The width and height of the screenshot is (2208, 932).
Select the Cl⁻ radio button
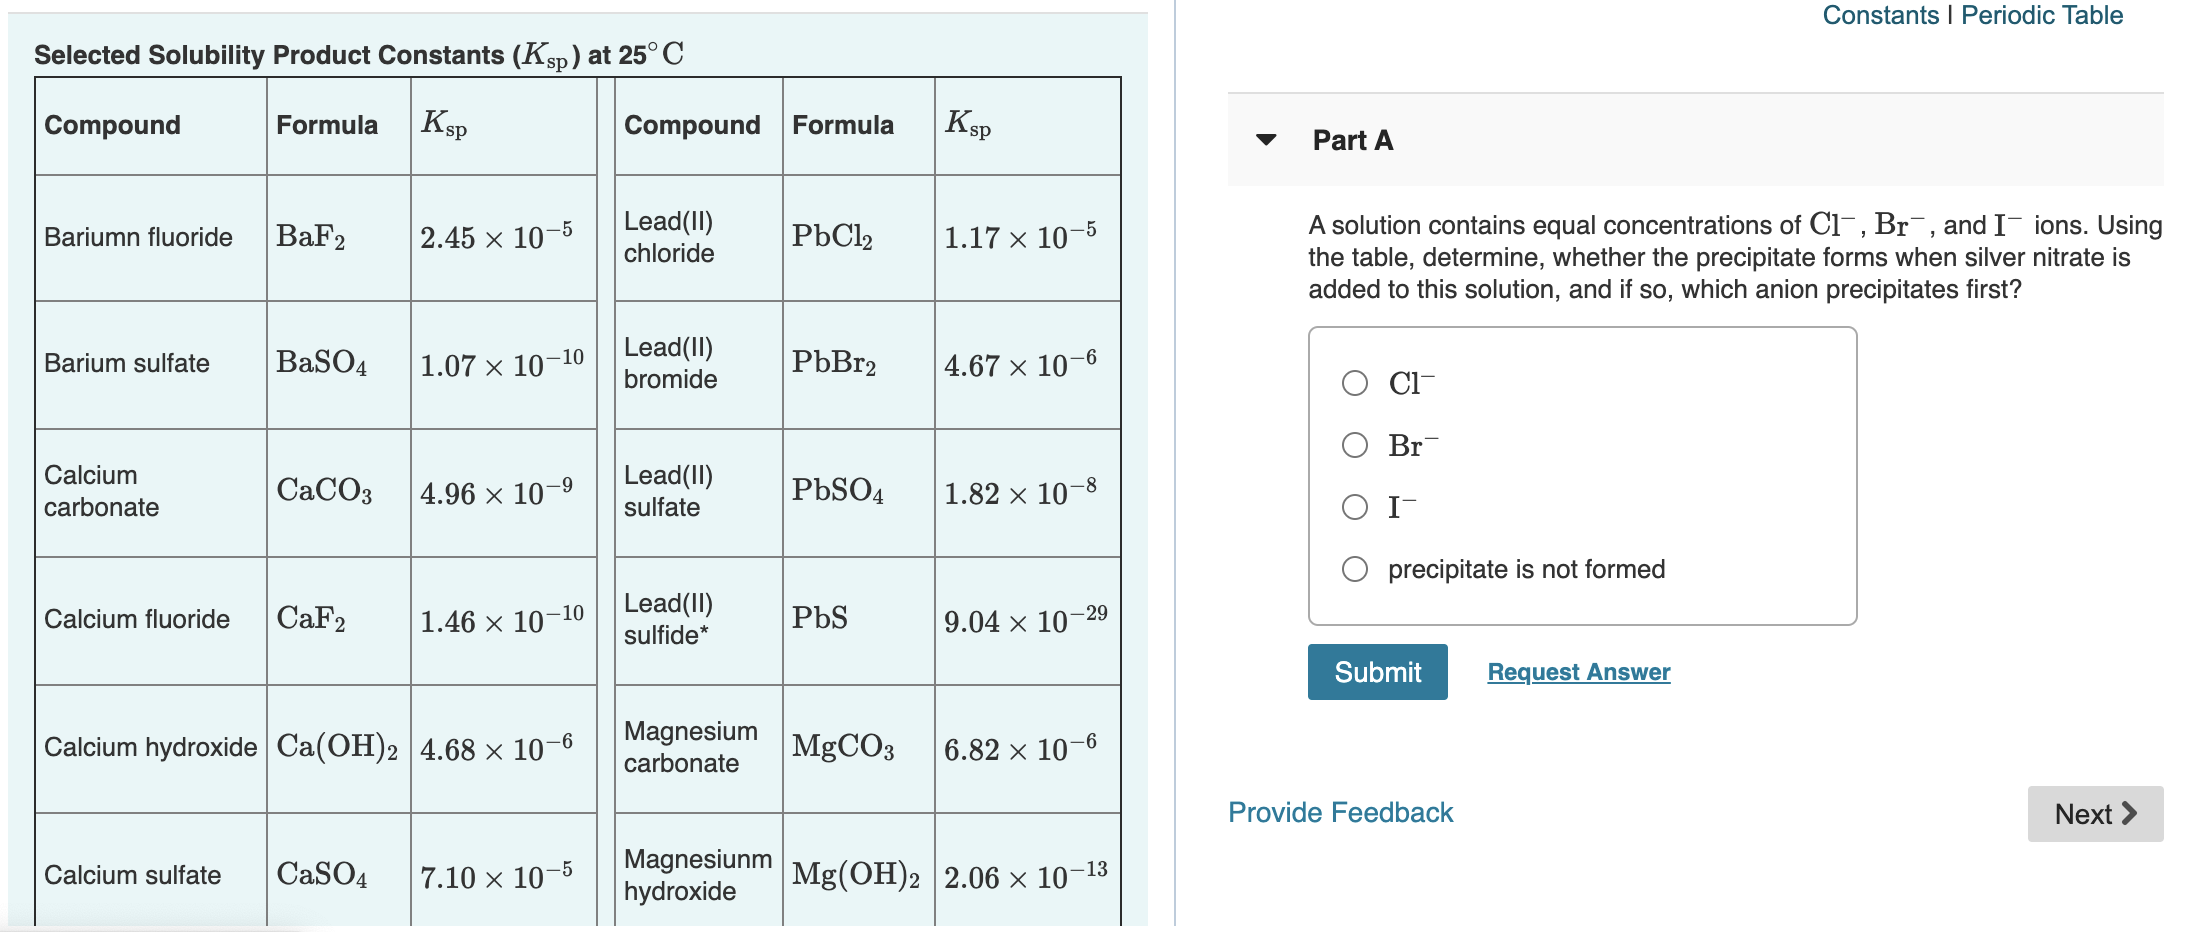1355,382
